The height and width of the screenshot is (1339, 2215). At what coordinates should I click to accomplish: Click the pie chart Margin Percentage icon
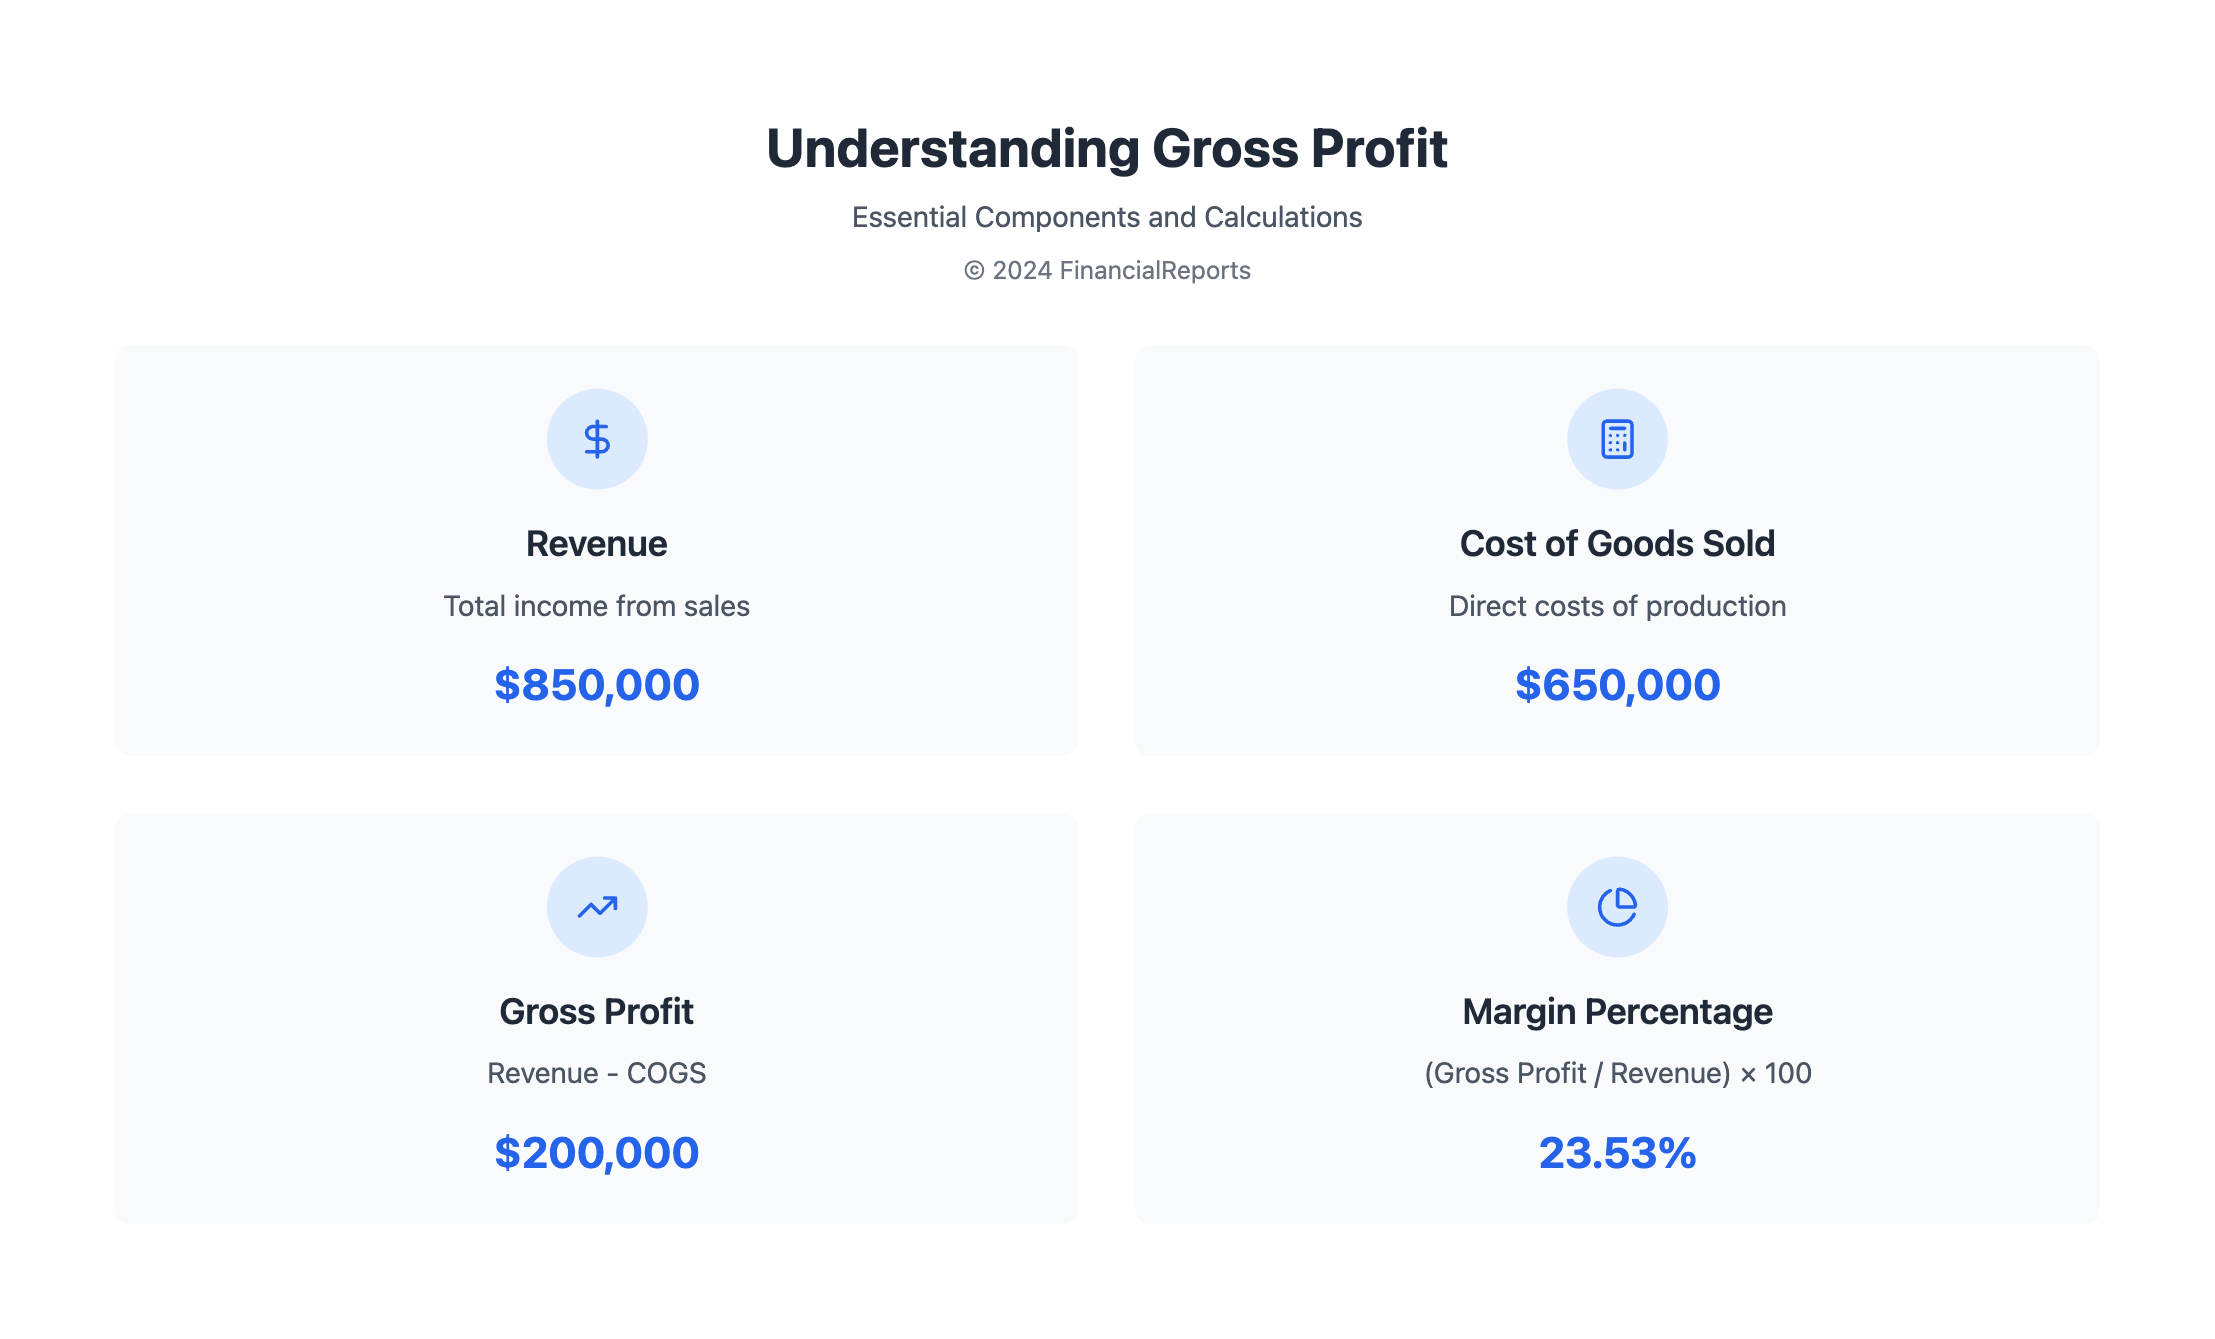1617,907
